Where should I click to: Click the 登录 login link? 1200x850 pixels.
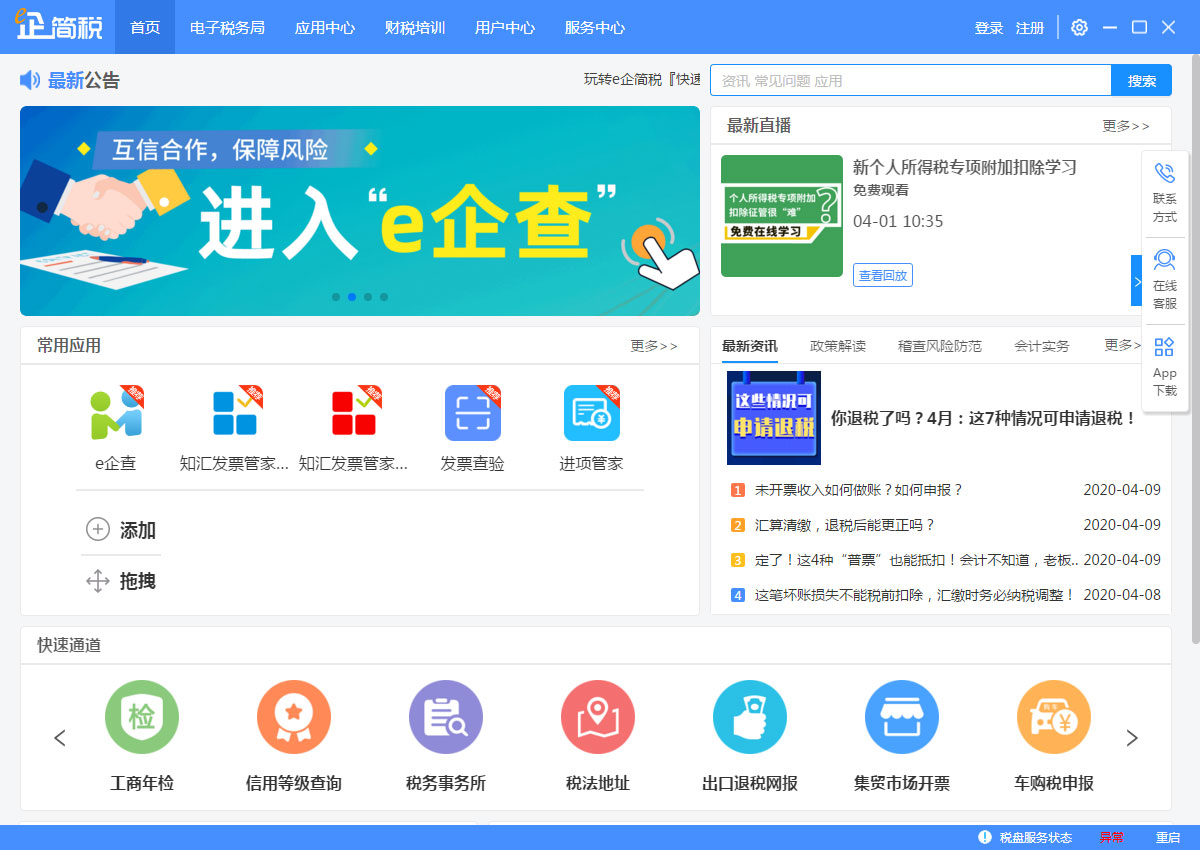click(988, 27)
